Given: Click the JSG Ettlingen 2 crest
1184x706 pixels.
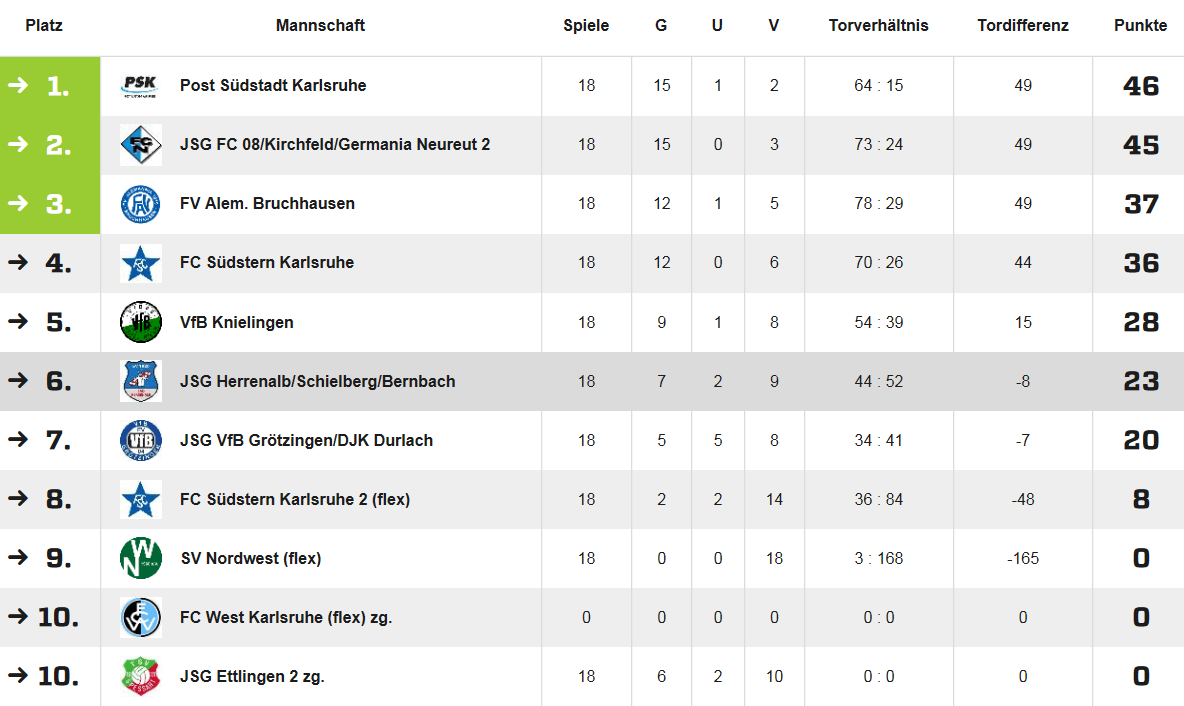Looking at the screenshot, I should (140, 677).
